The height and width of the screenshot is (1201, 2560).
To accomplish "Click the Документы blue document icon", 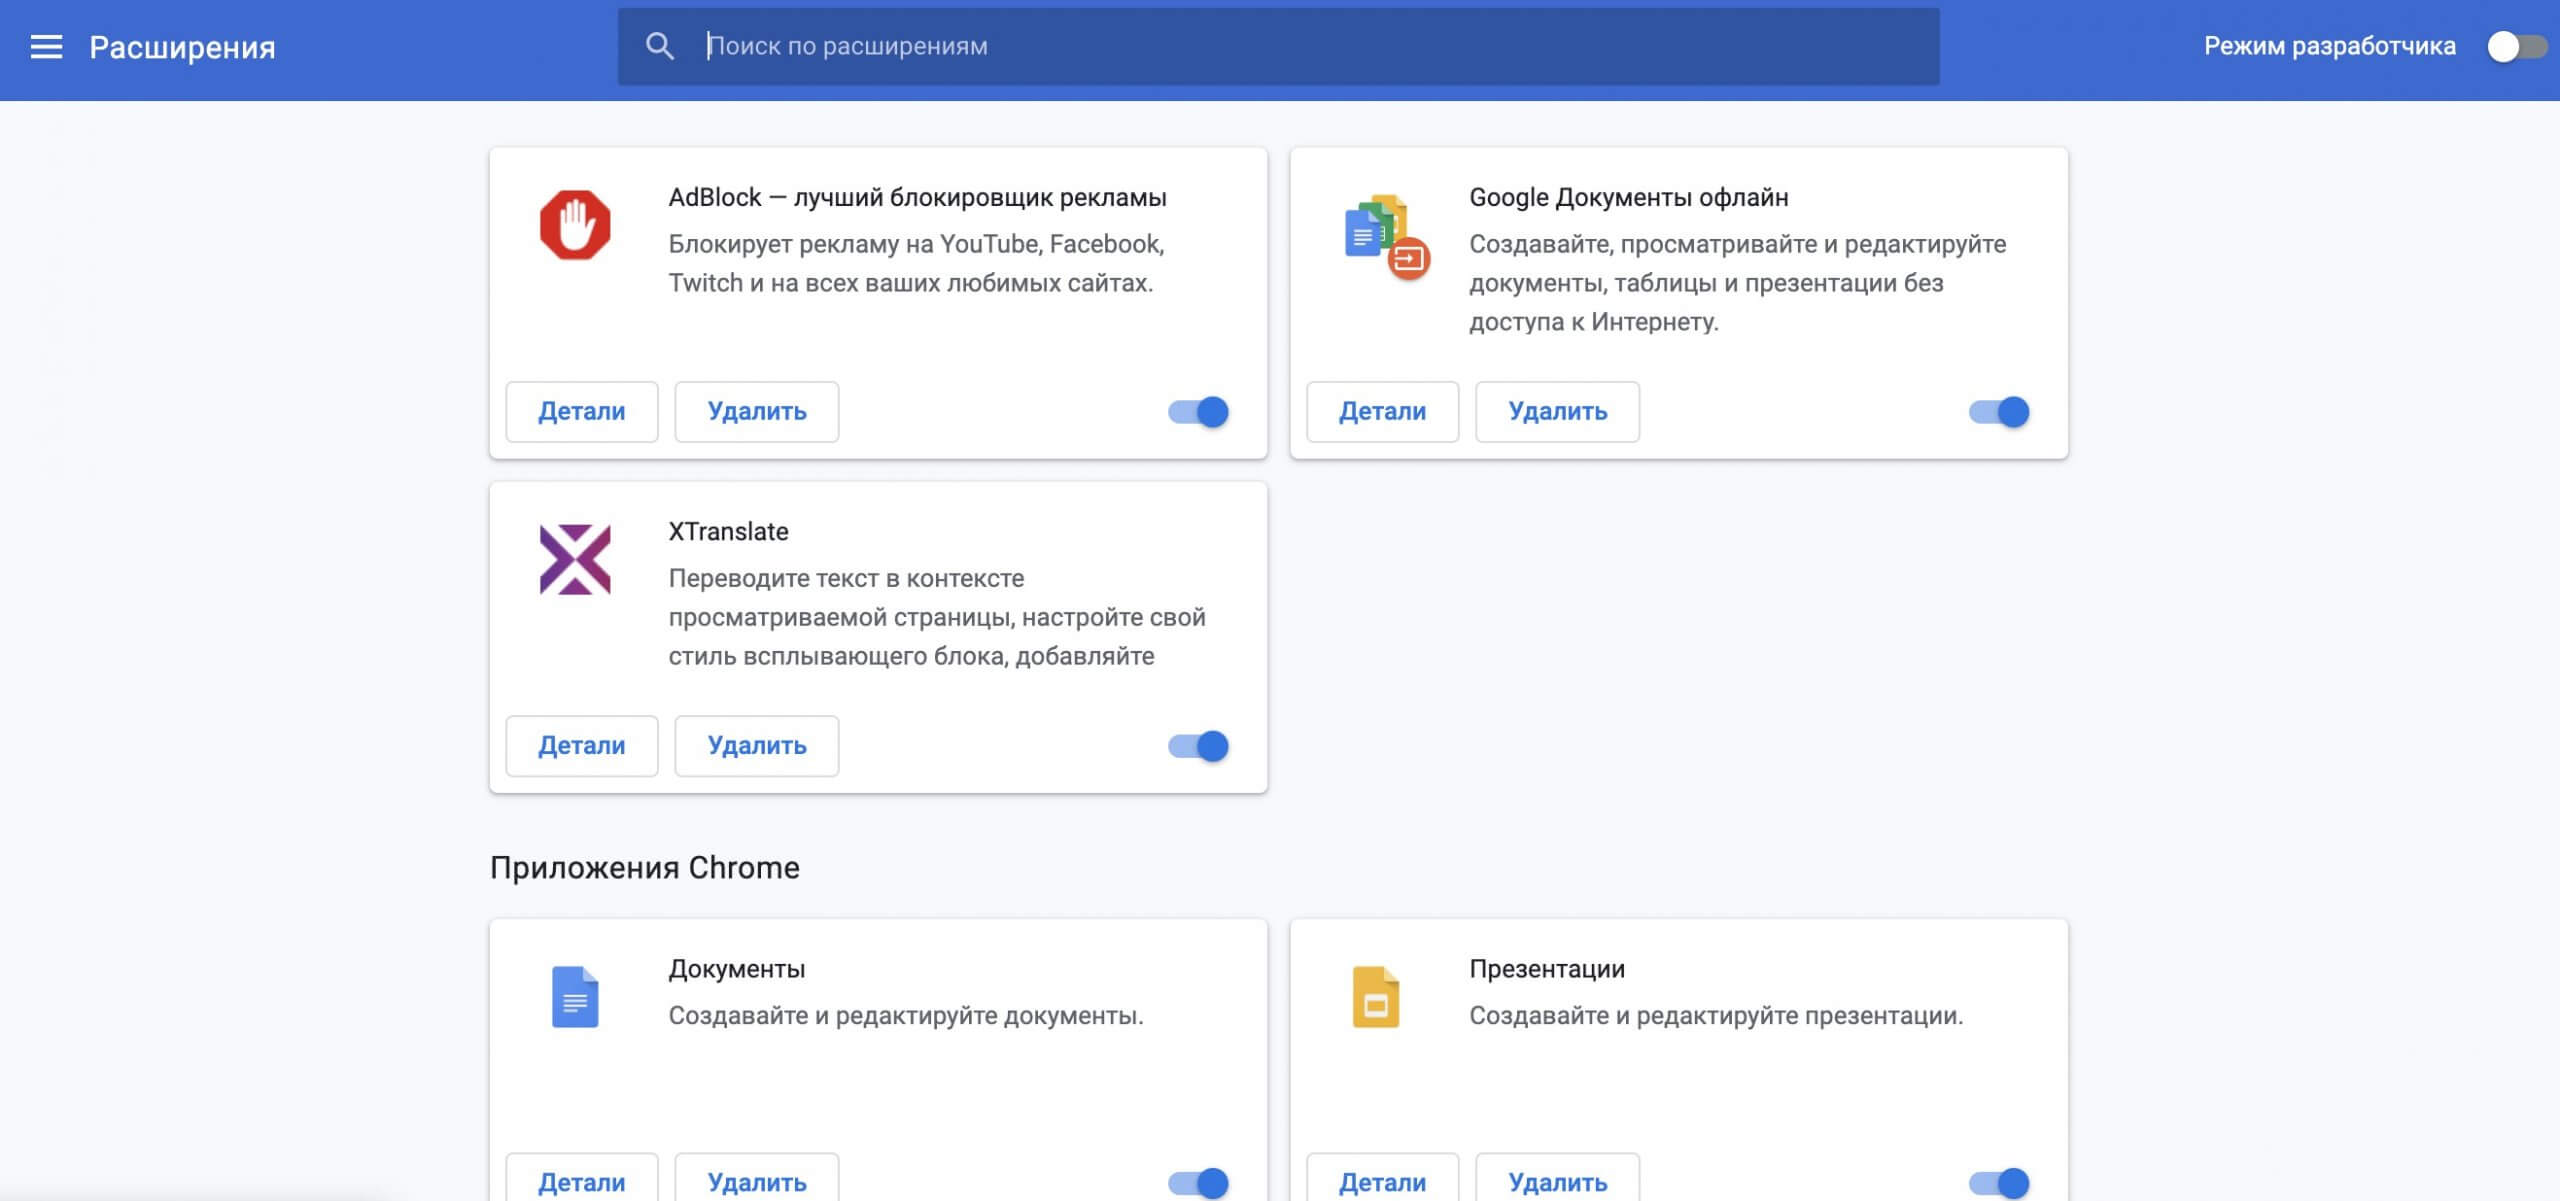I will tap(575, 996).
